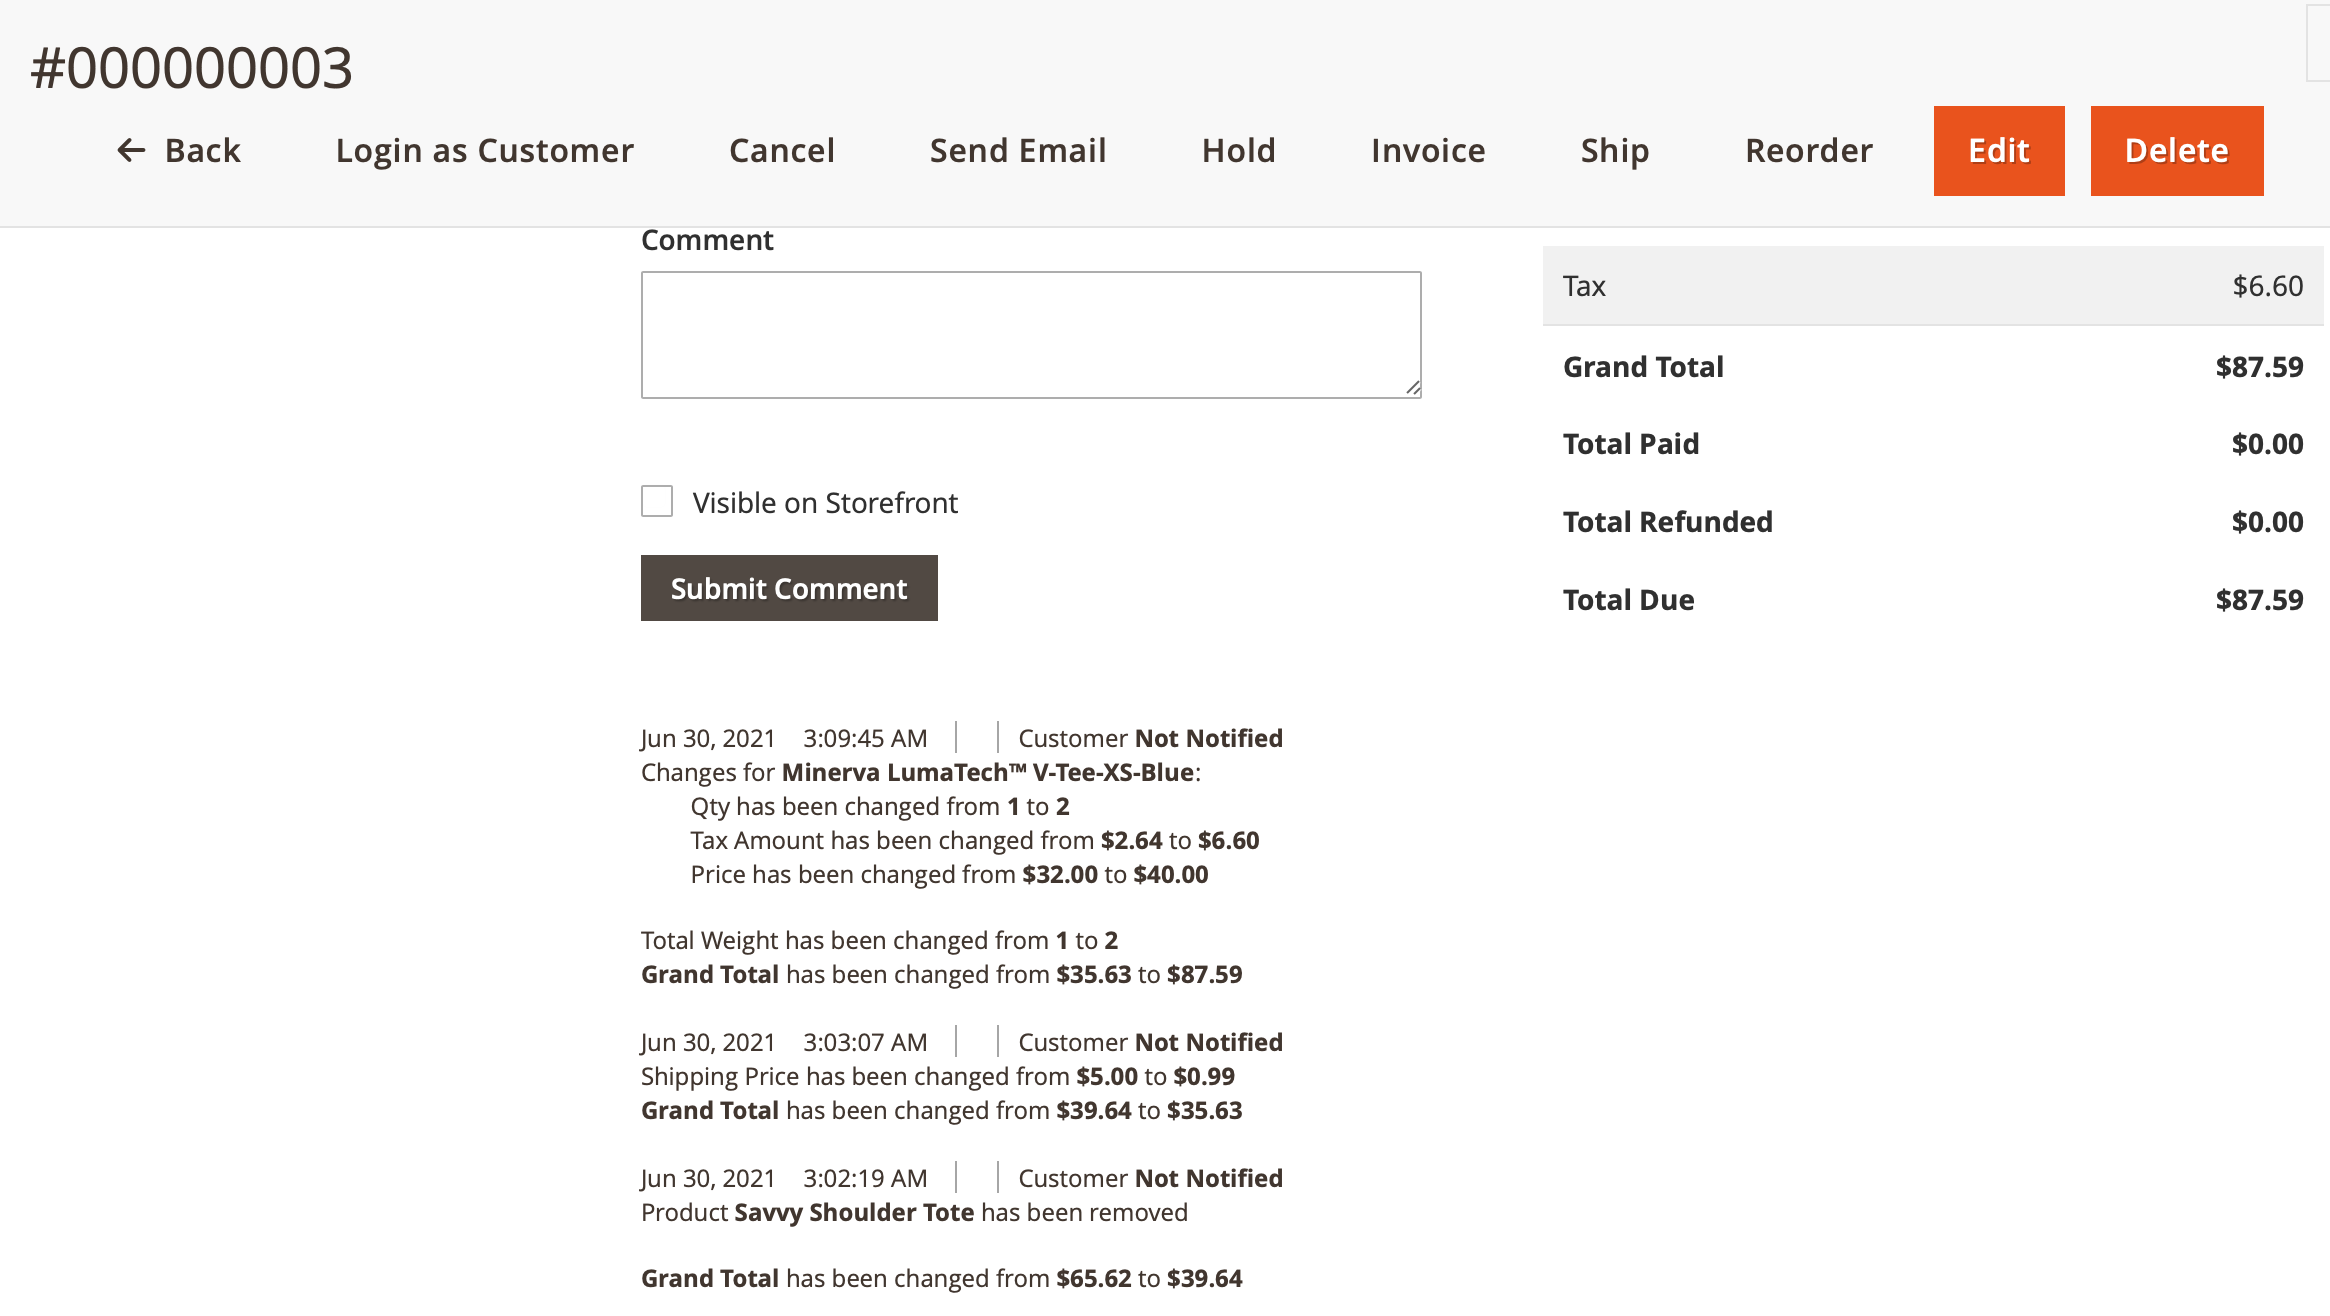
Task: Click the 3:03:07 AM history timestamp
Action: click(x=865, y=1042)
